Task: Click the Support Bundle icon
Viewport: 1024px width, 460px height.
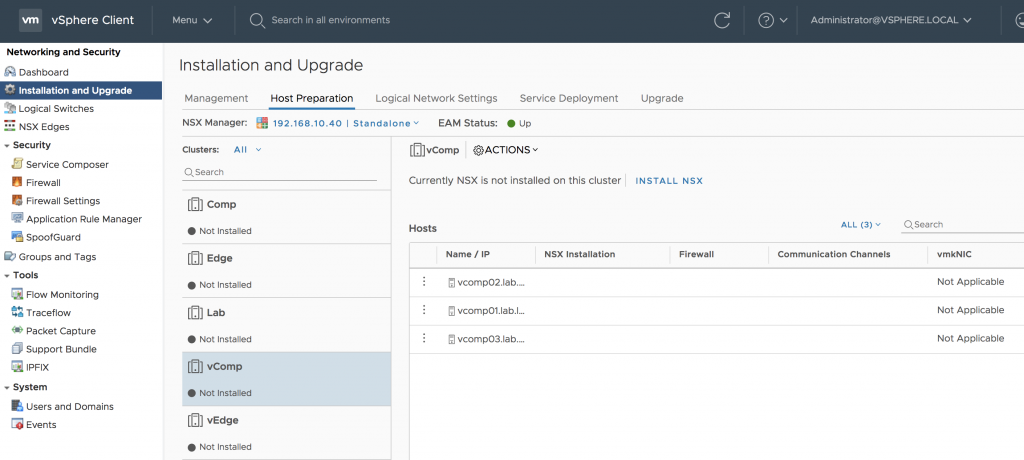Action: [18, 349]
